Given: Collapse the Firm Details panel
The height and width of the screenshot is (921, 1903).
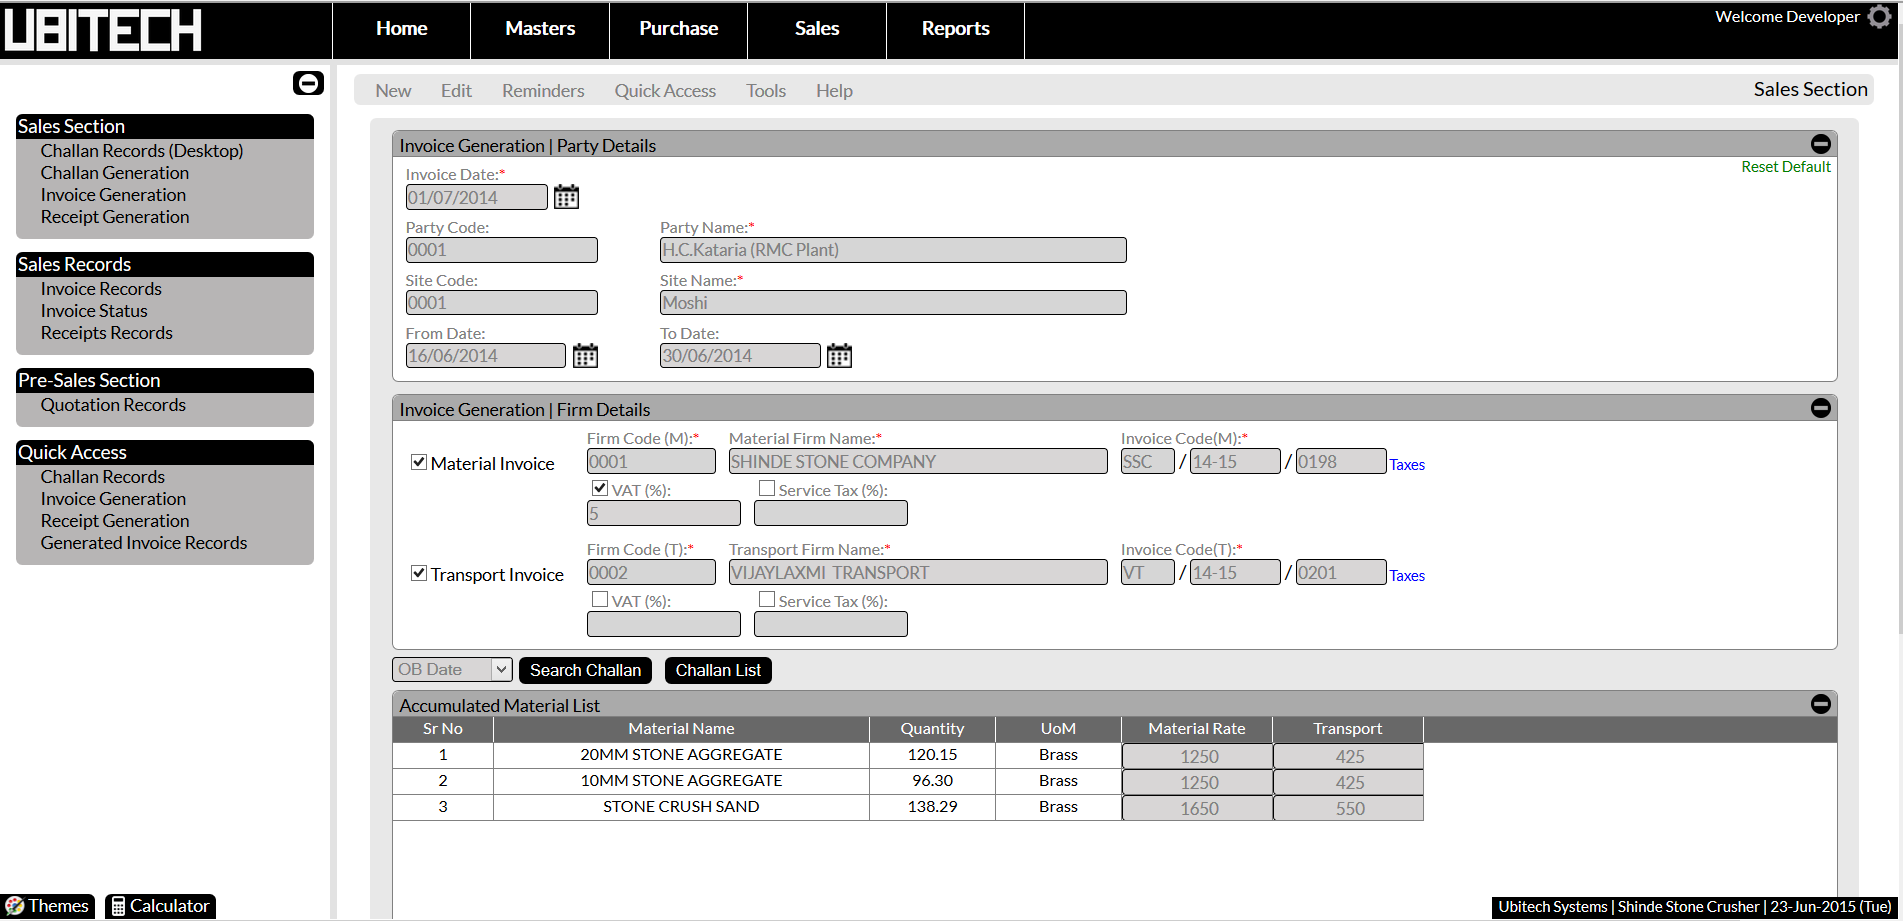Looking at the screenshot, I should click(x=1821, y=408).
